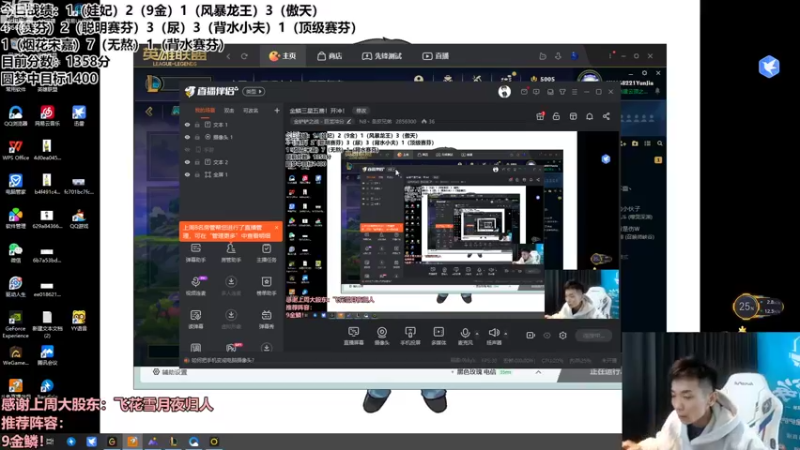Click the blue bird icon at top right
The width and height of the screenshot is (800, 450).
coord(769,67)
